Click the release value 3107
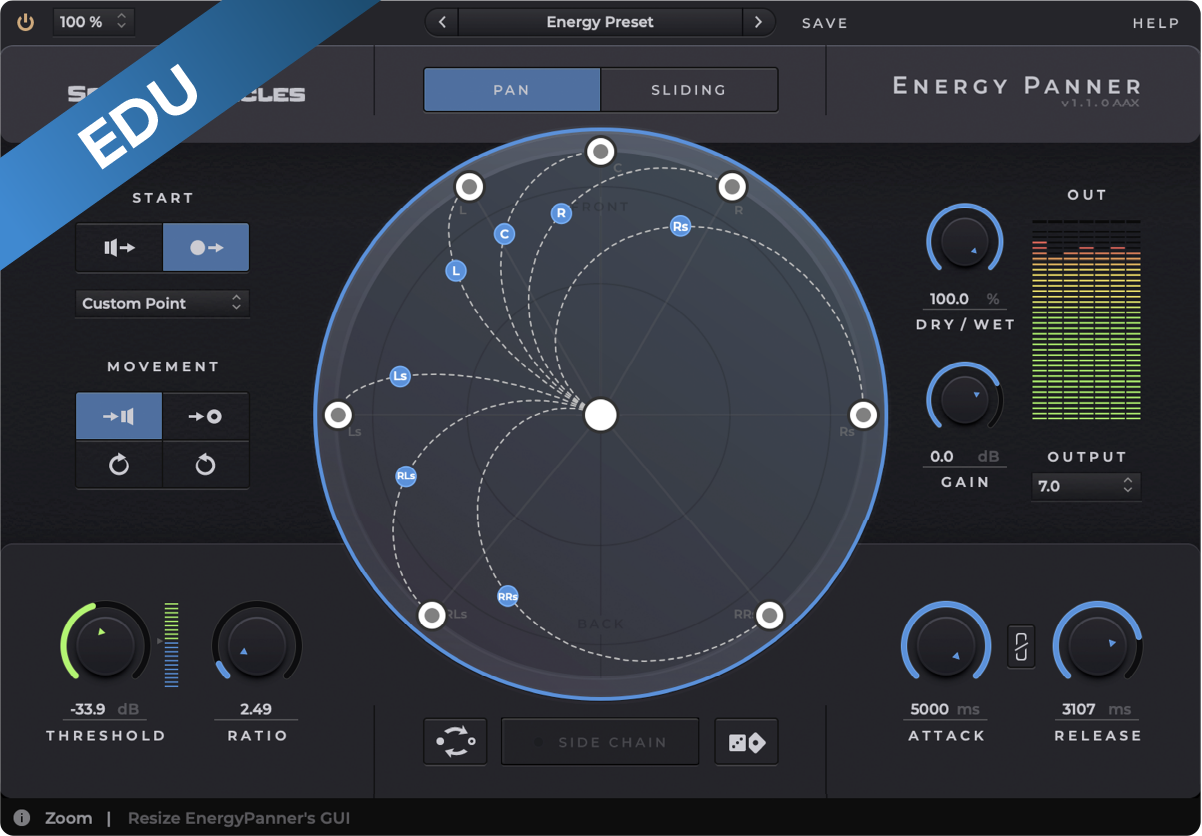Screen dimensions: 1202x836 click(1079, 709)
